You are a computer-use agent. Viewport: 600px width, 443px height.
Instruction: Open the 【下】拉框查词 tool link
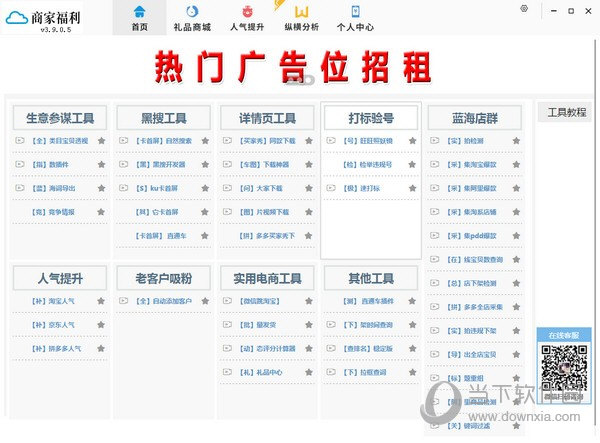pyautogui.click(x=364, y=372)
